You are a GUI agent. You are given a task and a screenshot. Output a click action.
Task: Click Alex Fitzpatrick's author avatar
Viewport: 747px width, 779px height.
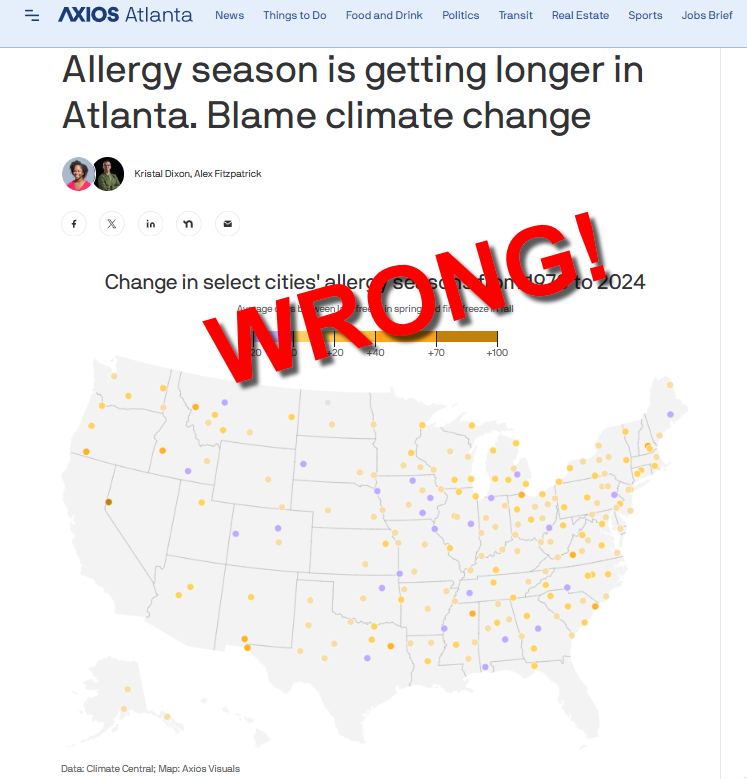tap(107, 174)
